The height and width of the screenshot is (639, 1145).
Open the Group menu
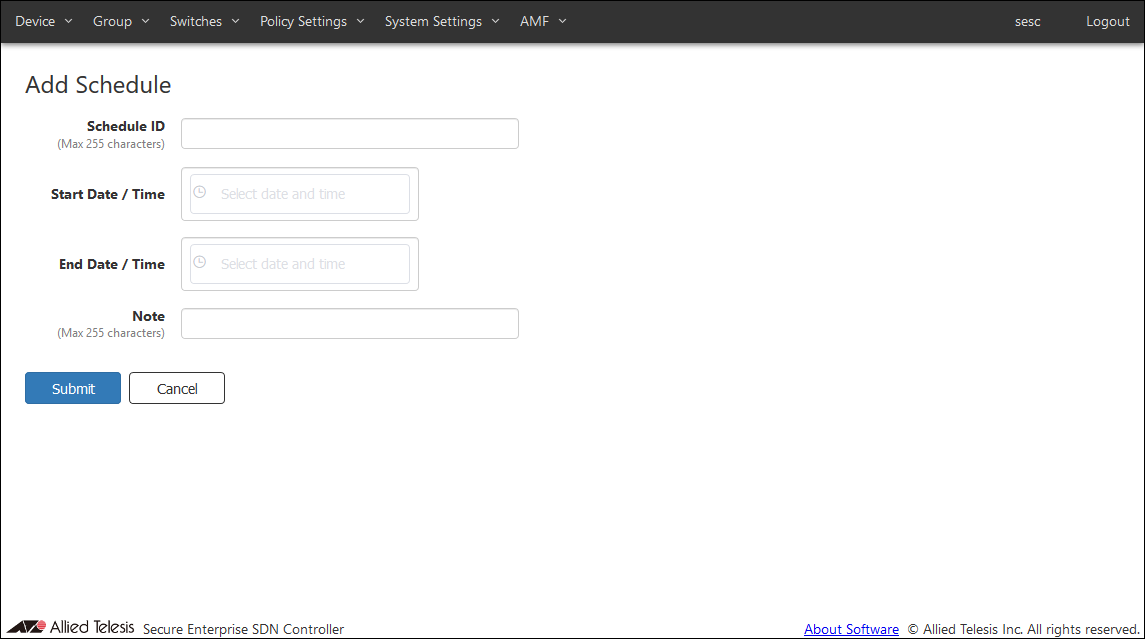tap(121, 21)
